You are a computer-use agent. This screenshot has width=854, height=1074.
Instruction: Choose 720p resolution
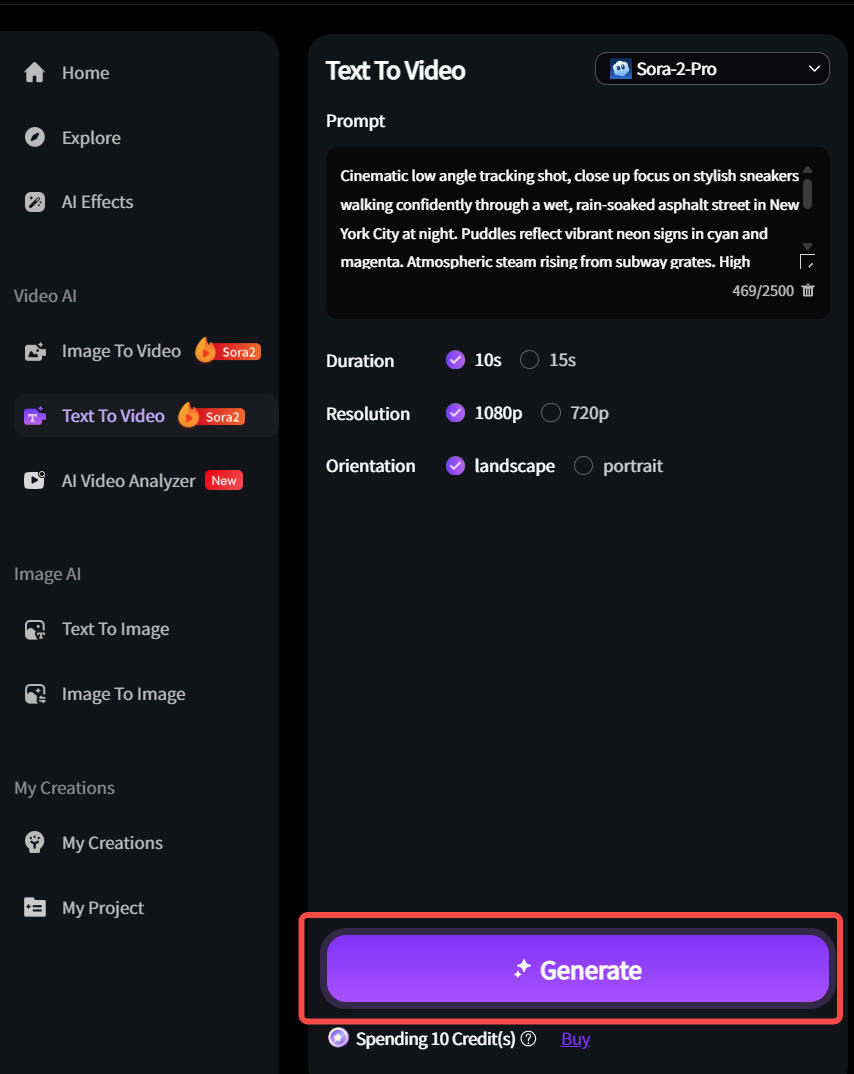[x=551, y=413]
